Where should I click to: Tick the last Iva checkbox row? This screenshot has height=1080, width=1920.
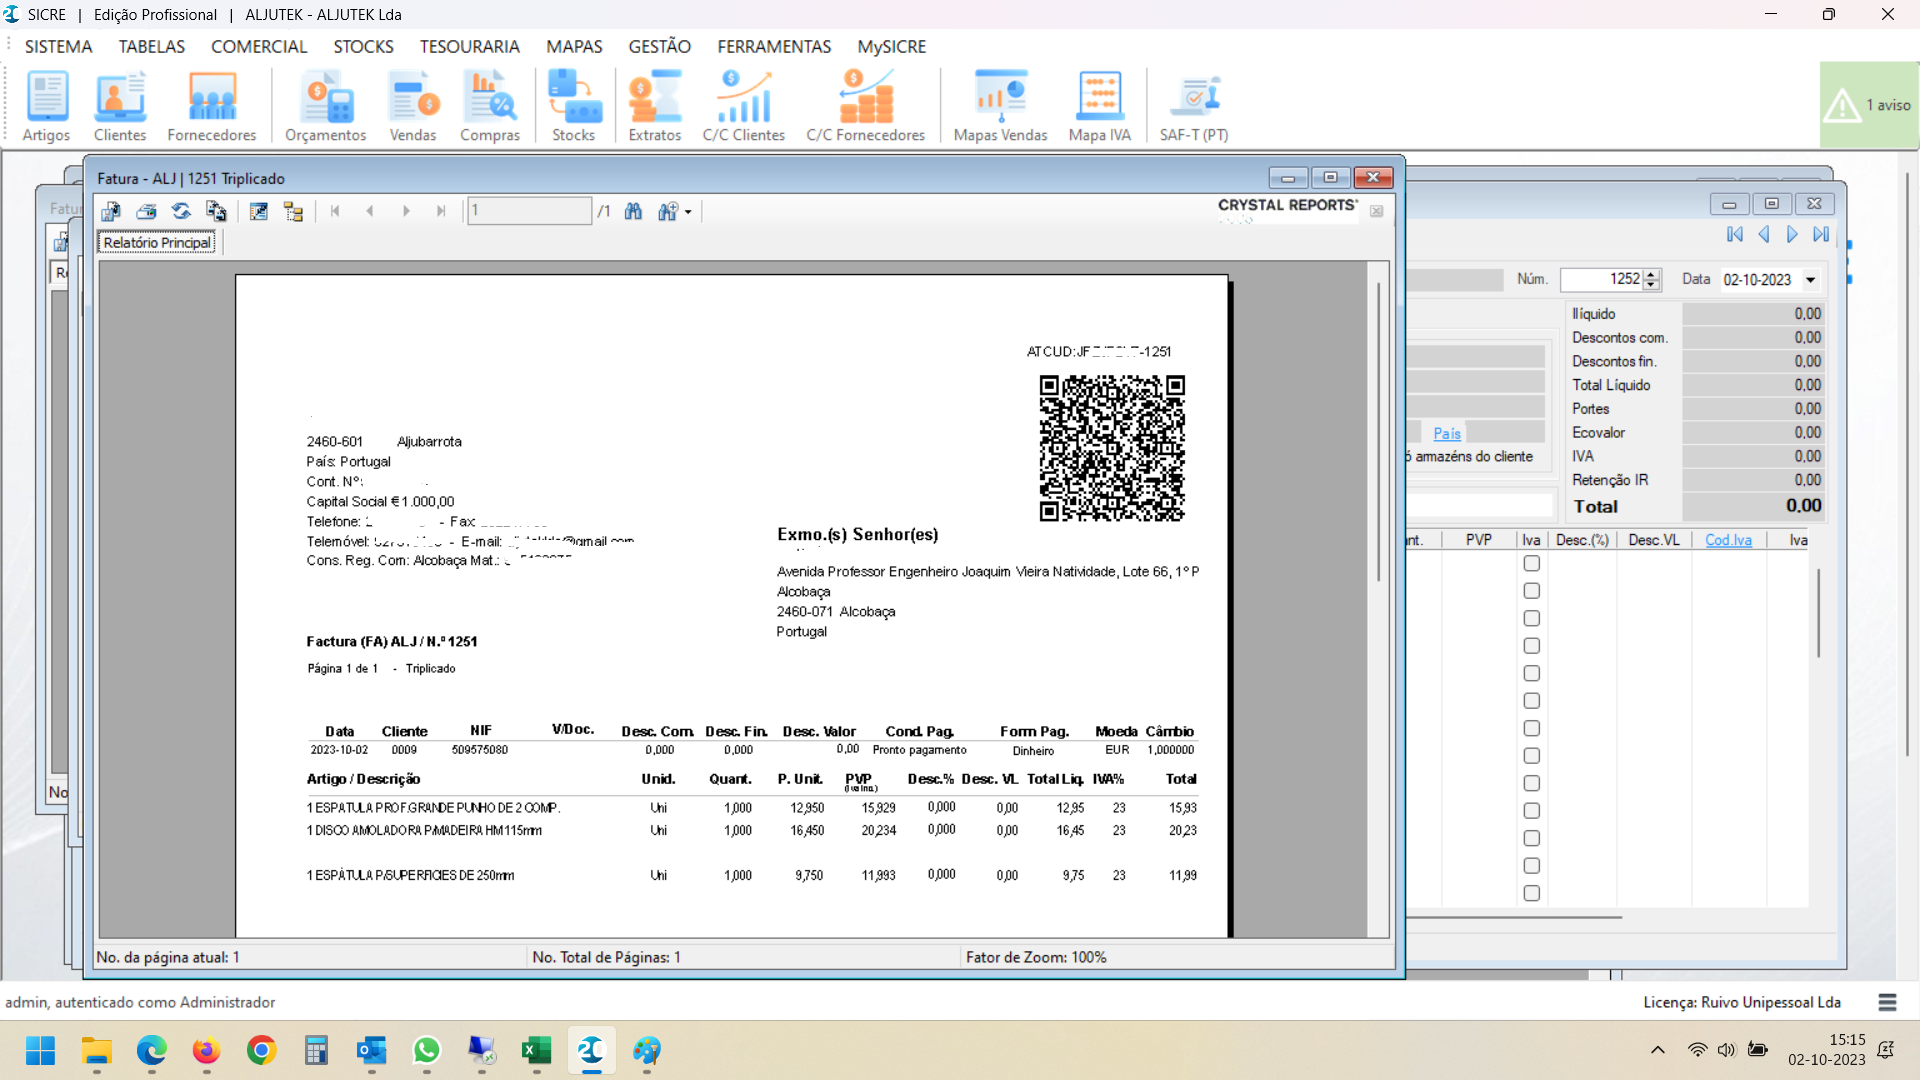(1531, 893)
